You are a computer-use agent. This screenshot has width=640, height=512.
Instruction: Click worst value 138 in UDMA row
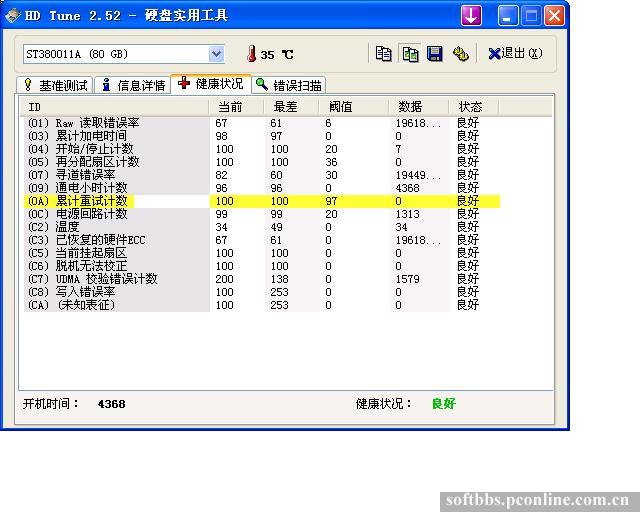pos(279,279)
